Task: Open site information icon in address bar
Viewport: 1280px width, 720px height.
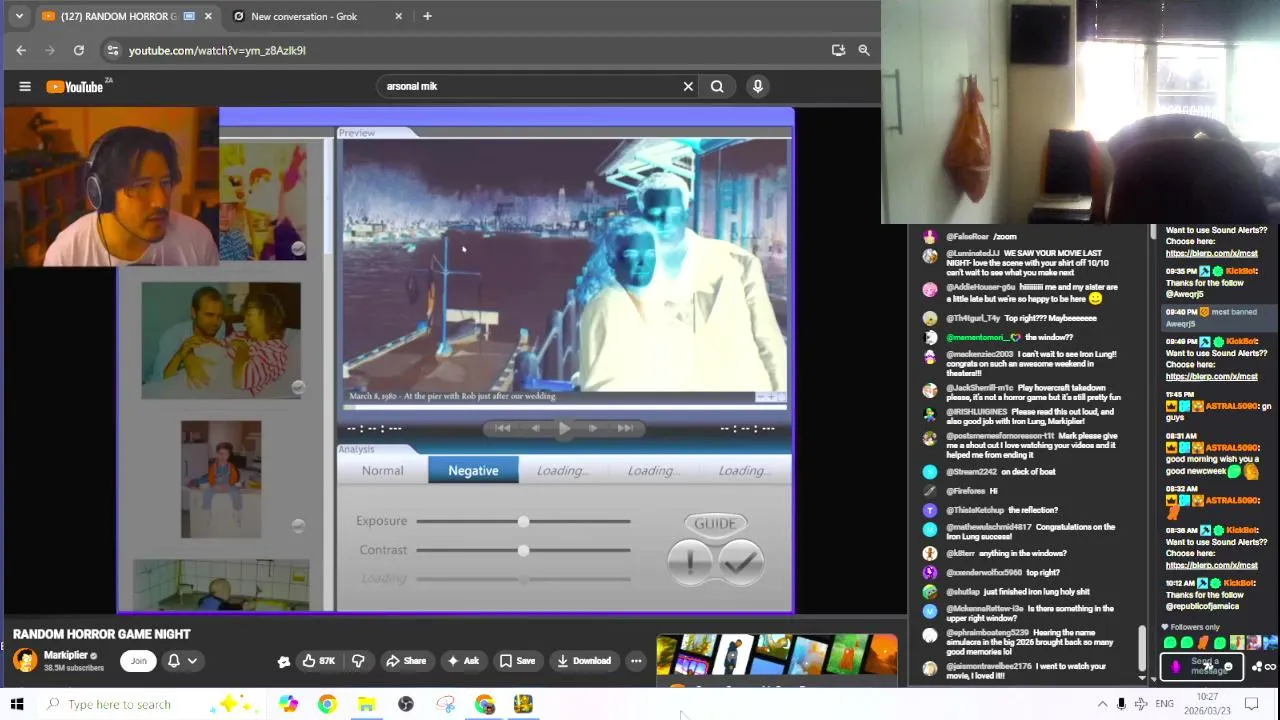Action: coord(113,50)
